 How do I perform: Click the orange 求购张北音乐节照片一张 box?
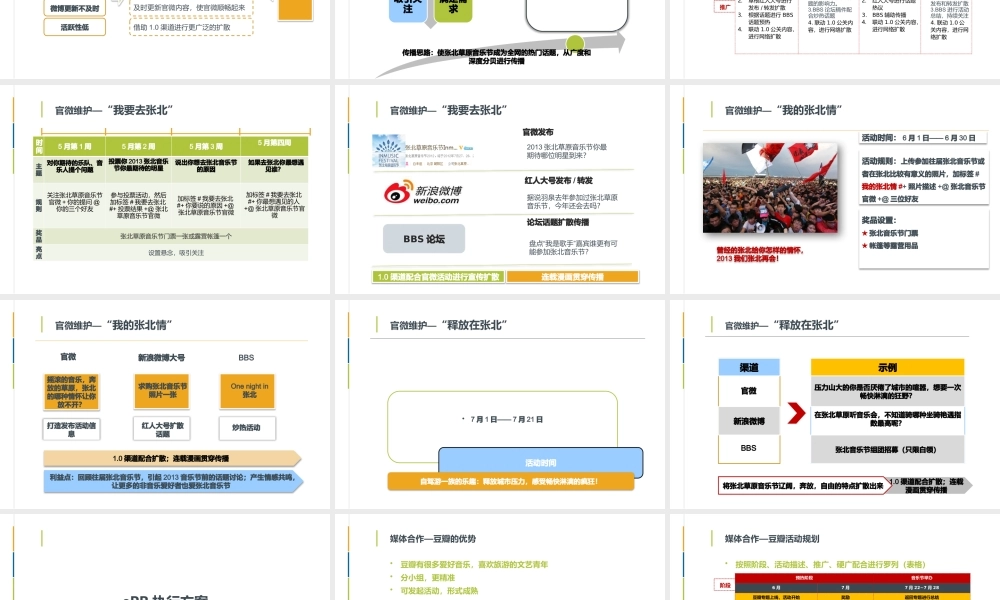coord(162,390)
